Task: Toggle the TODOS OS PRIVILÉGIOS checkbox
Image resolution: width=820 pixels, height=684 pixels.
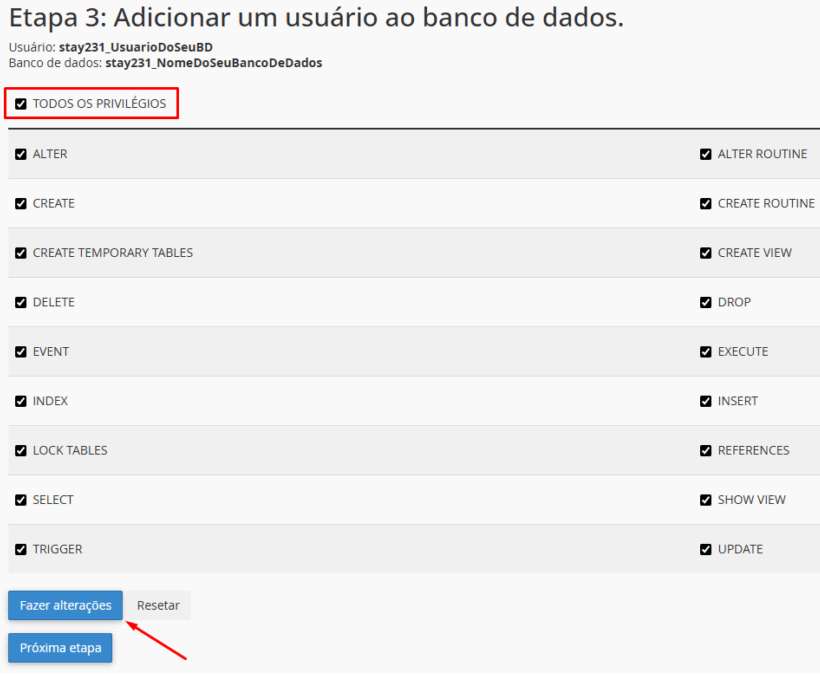Action: [x=21, y=103]
